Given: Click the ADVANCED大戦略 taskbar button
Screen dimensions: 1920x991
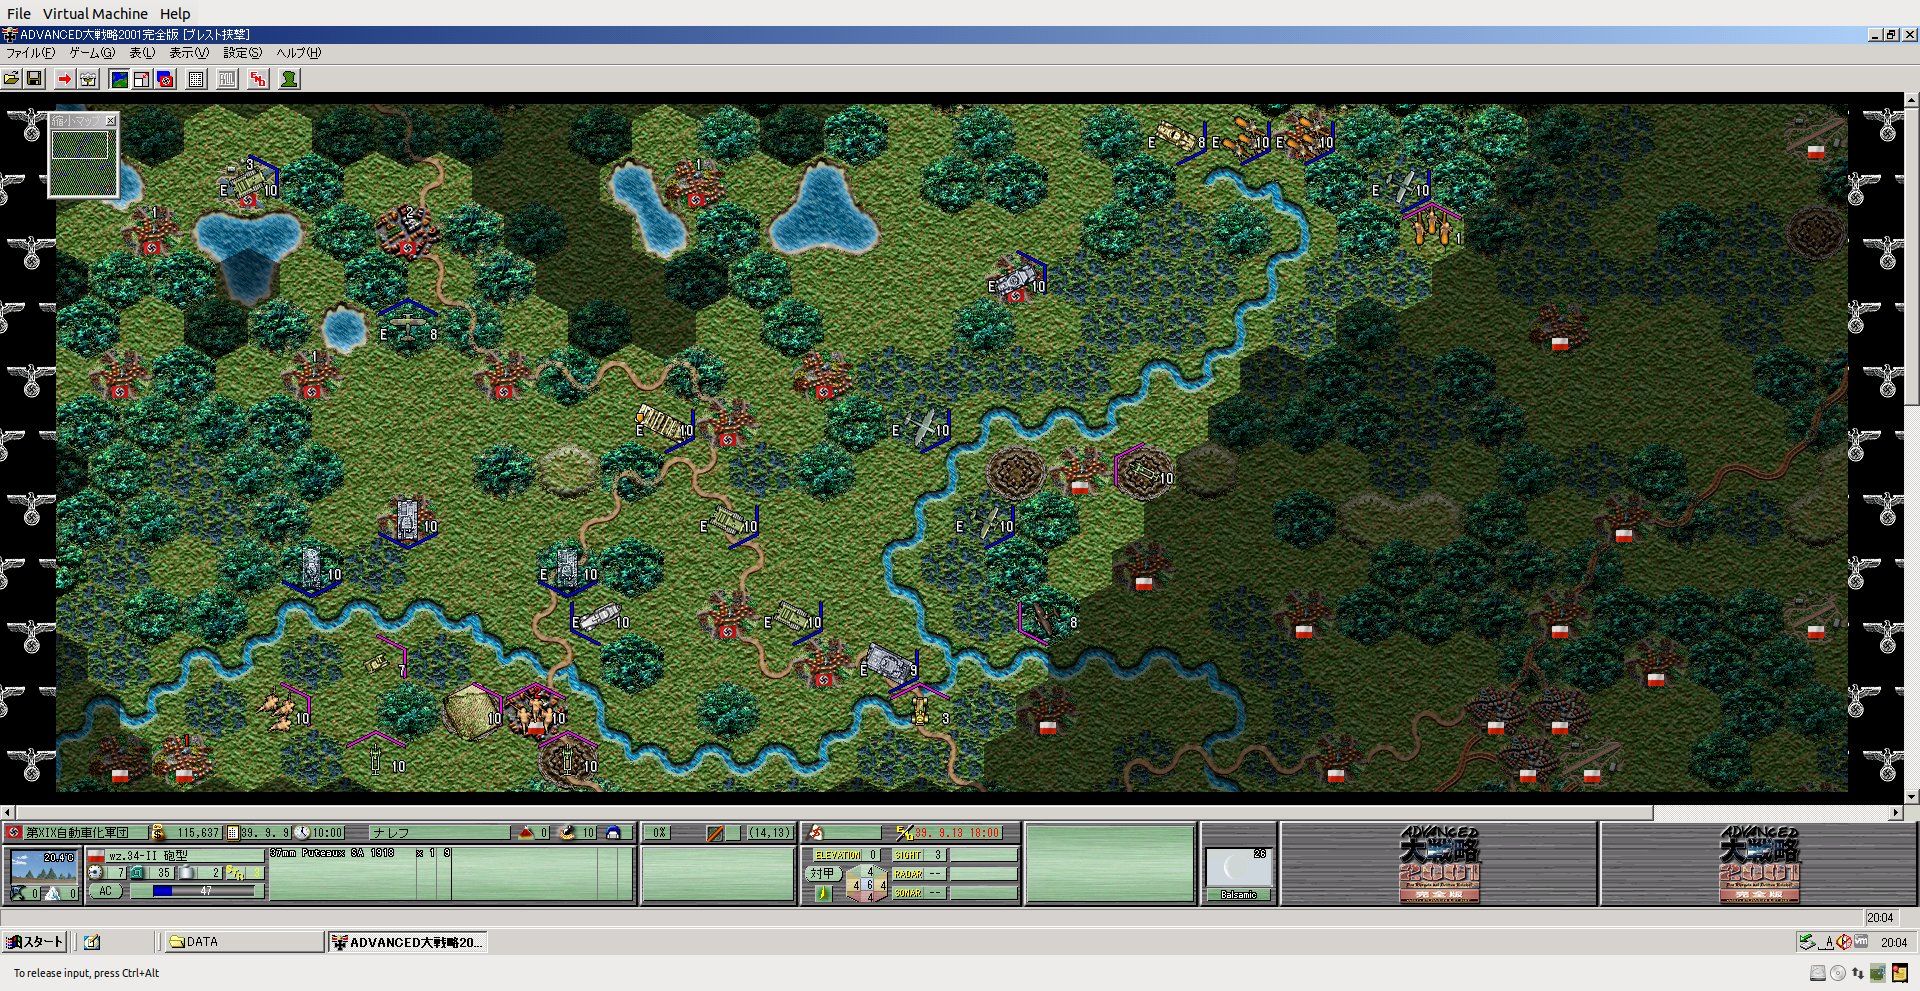Looking at the screenshot, I should [x=408, y=942].
